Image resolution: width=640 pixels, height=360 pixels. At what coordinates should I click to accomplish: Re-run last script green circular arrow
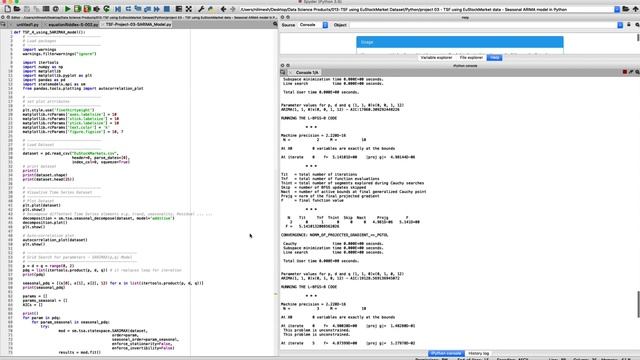[x=107, y=9]
